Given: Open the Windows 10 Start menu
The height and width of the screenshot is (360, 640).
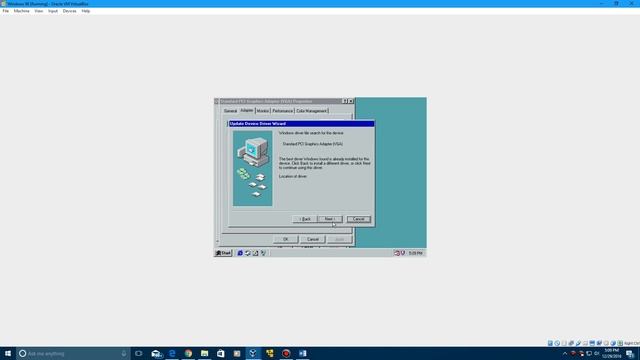Looking at the screenshot, I should [x=8, y=353].
